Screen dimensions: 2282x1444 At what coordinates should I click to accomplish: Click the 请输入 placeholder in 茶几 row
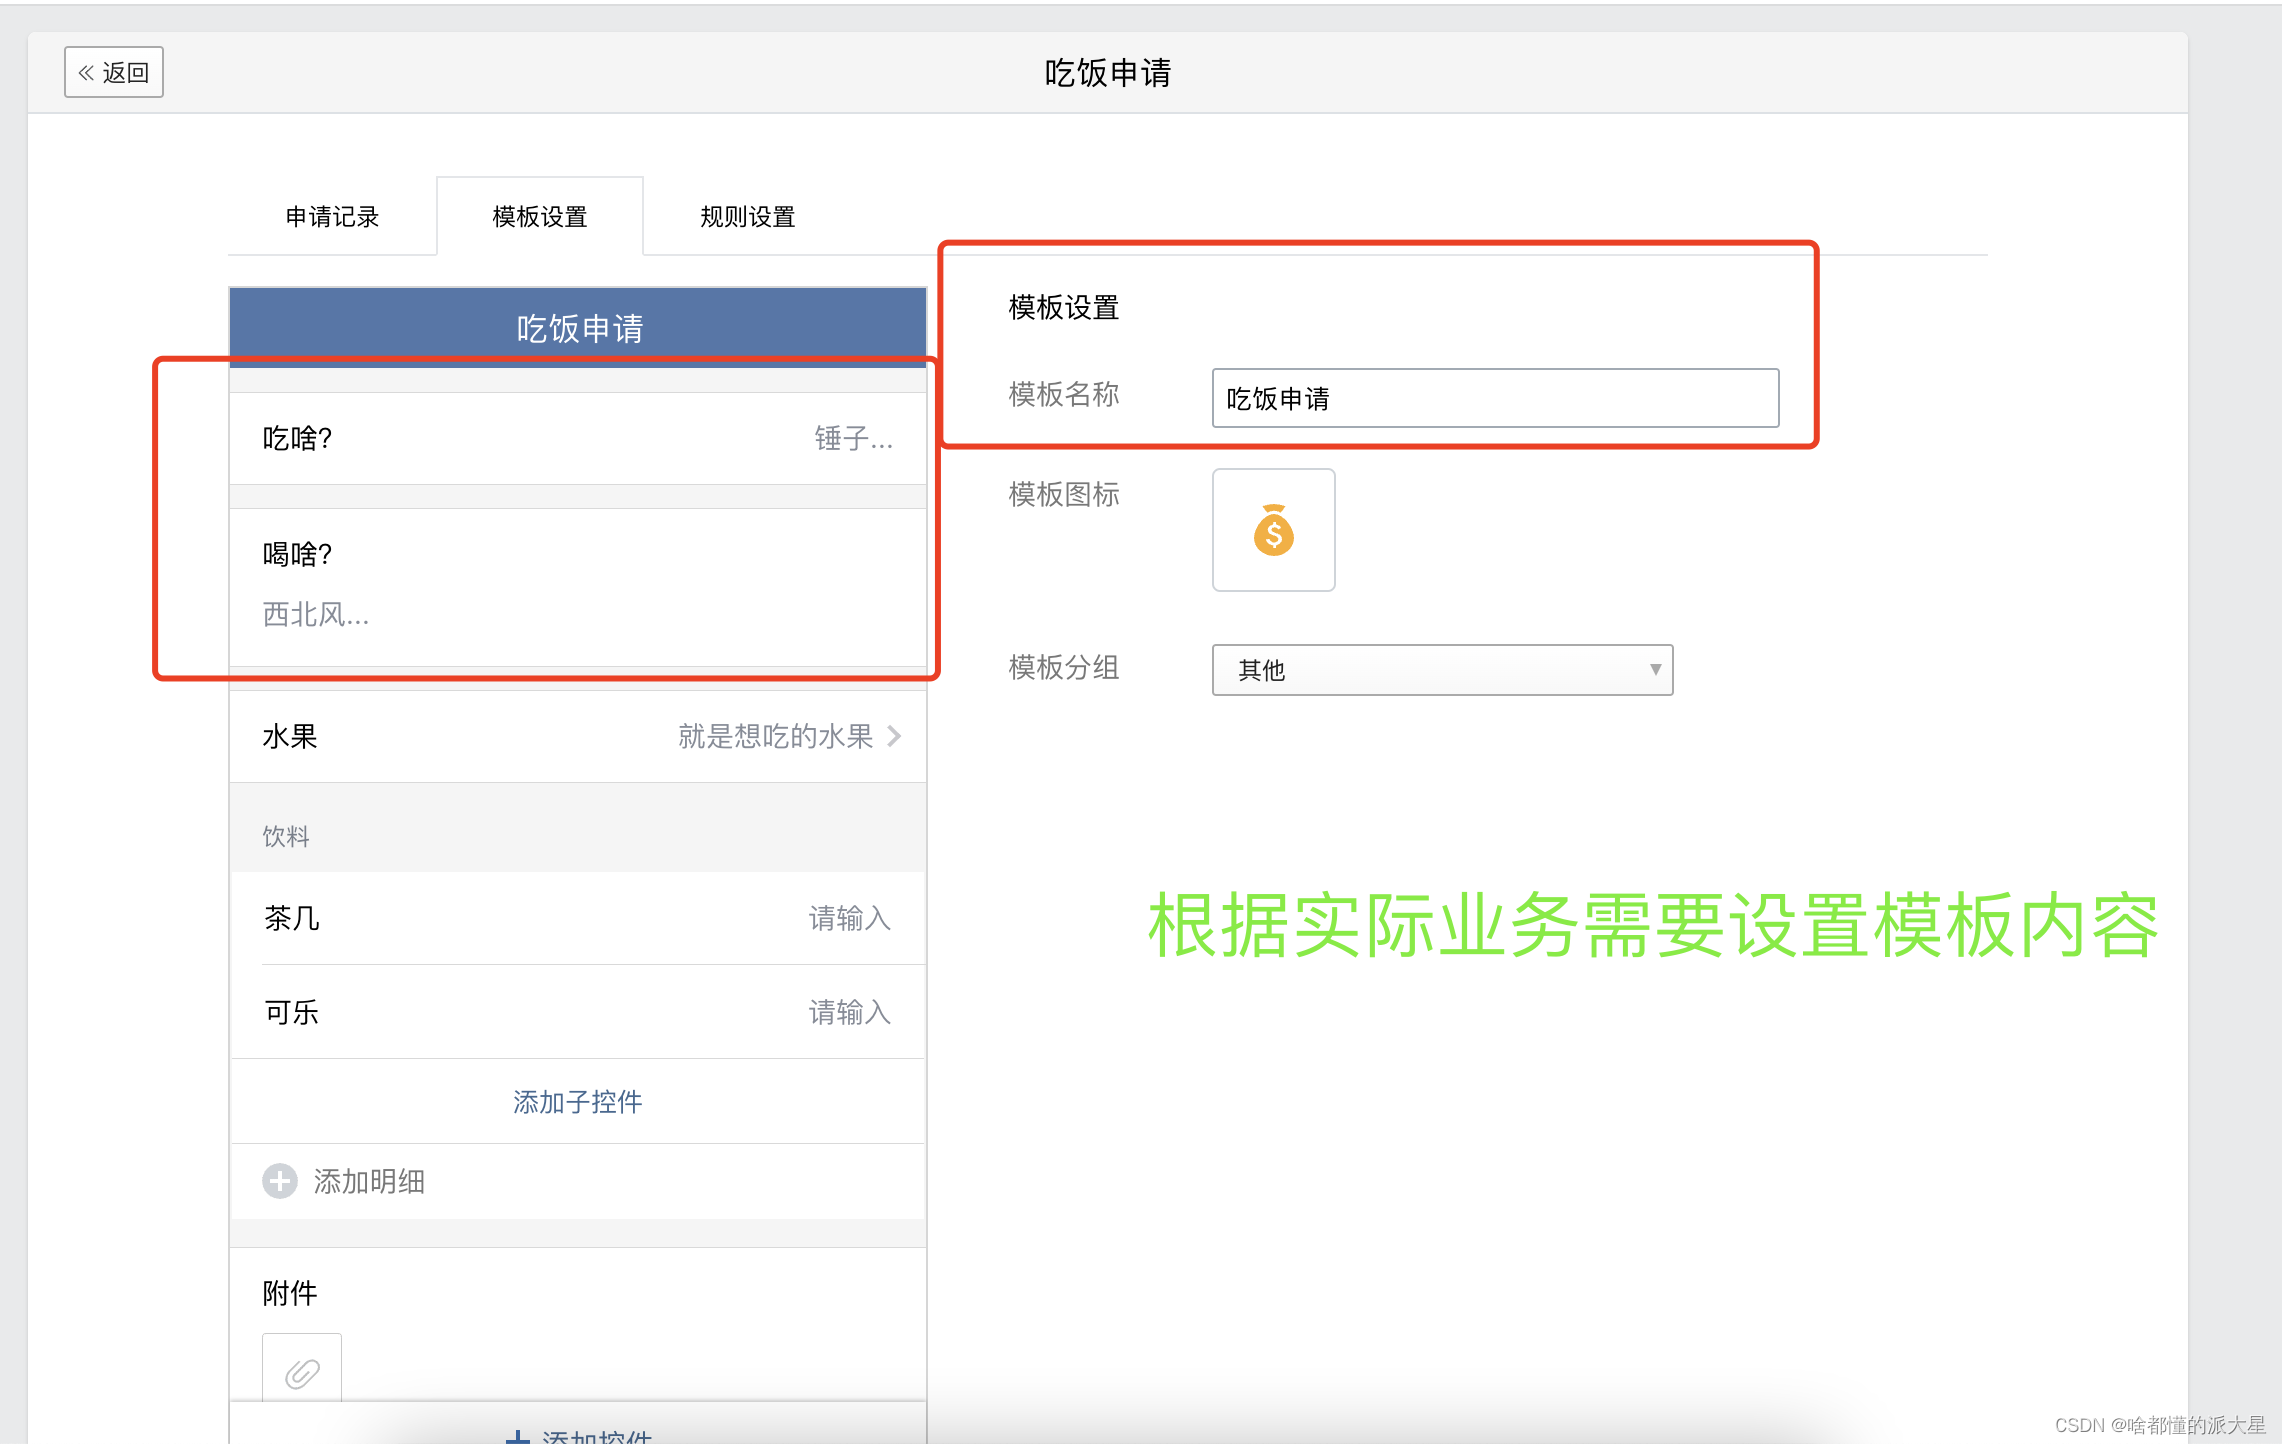850,918
